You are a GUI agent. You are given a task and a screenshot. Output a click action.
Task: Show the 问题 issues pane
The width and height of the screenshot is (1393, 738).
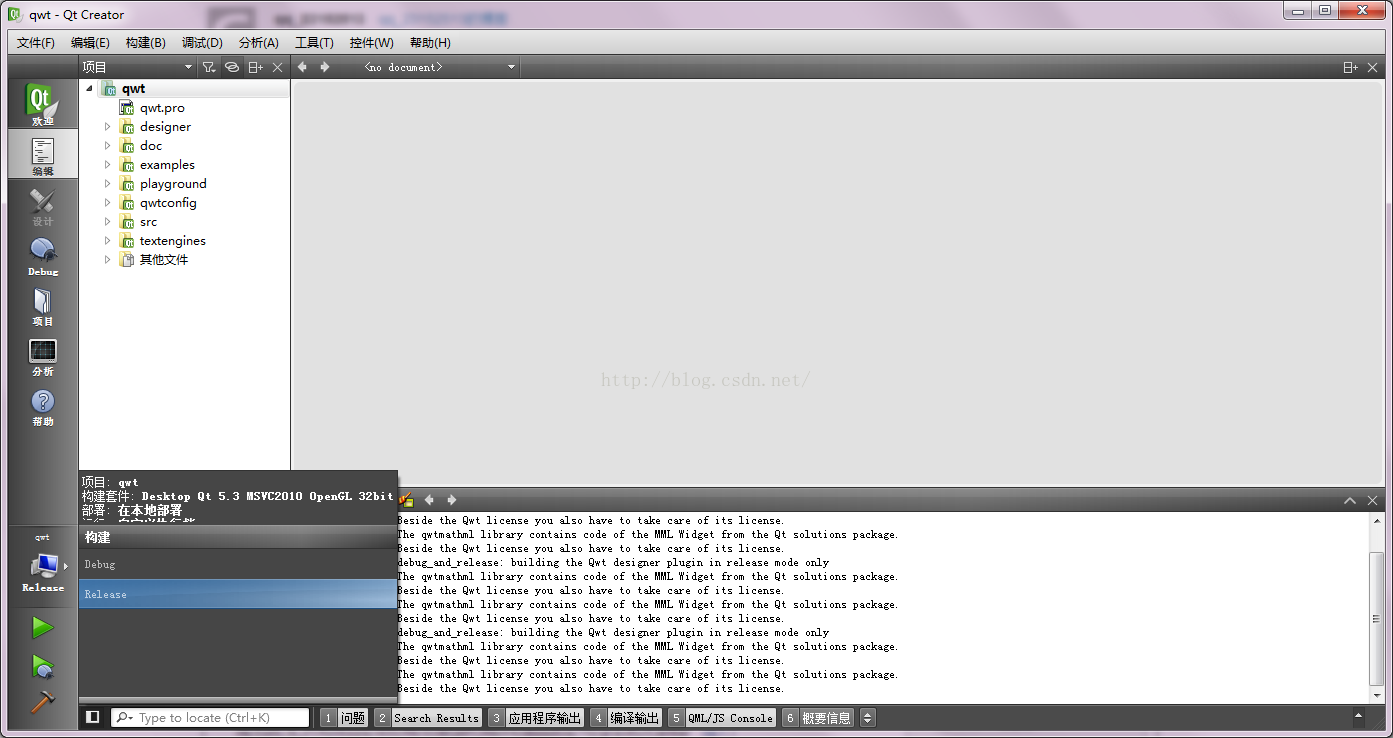343,718
